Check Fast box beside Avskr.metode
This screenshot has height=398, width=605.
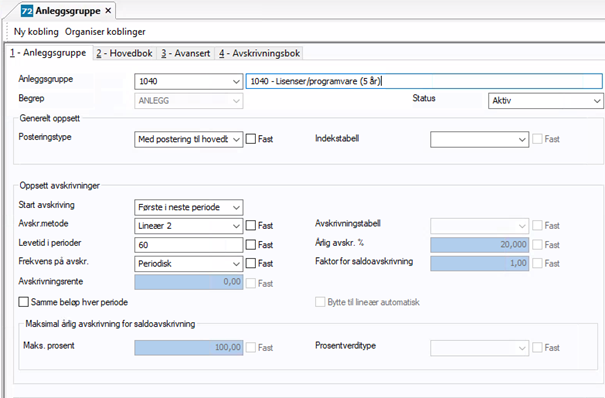point(251,225)
